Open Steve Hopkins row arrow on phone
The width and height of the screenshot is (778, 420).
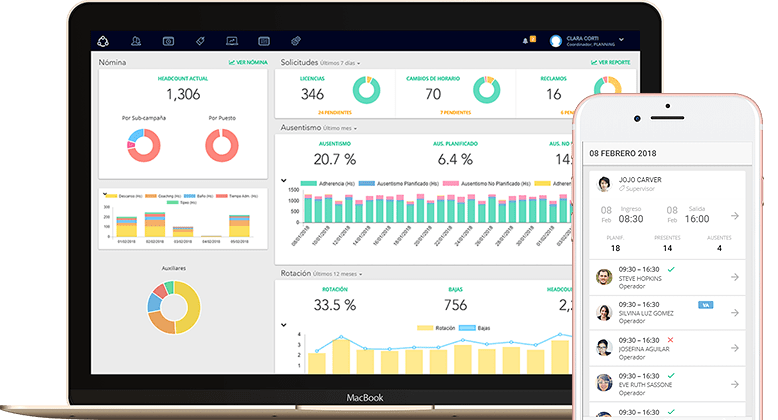pyautogui.click(x=735, y=277)
